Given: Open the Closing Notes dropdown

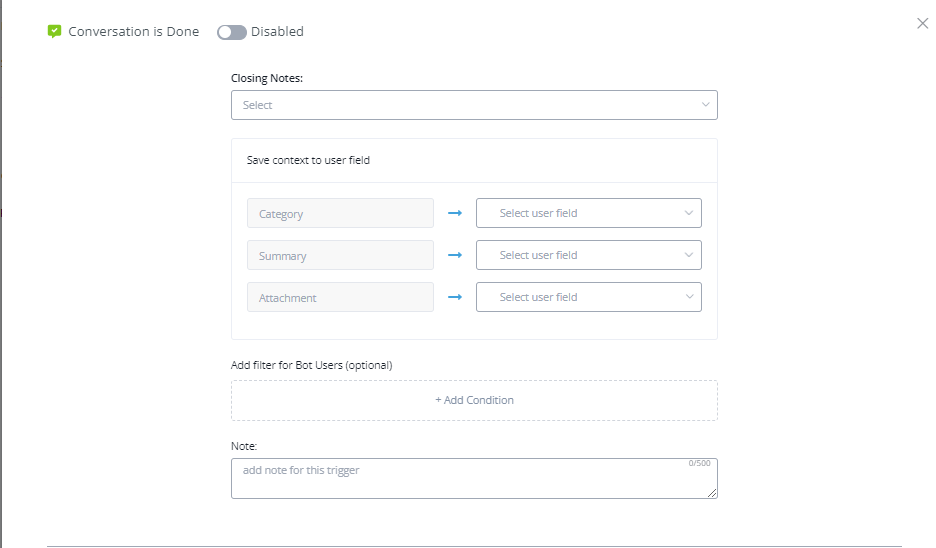Looking at the screenshot, I should coord(473,105).
